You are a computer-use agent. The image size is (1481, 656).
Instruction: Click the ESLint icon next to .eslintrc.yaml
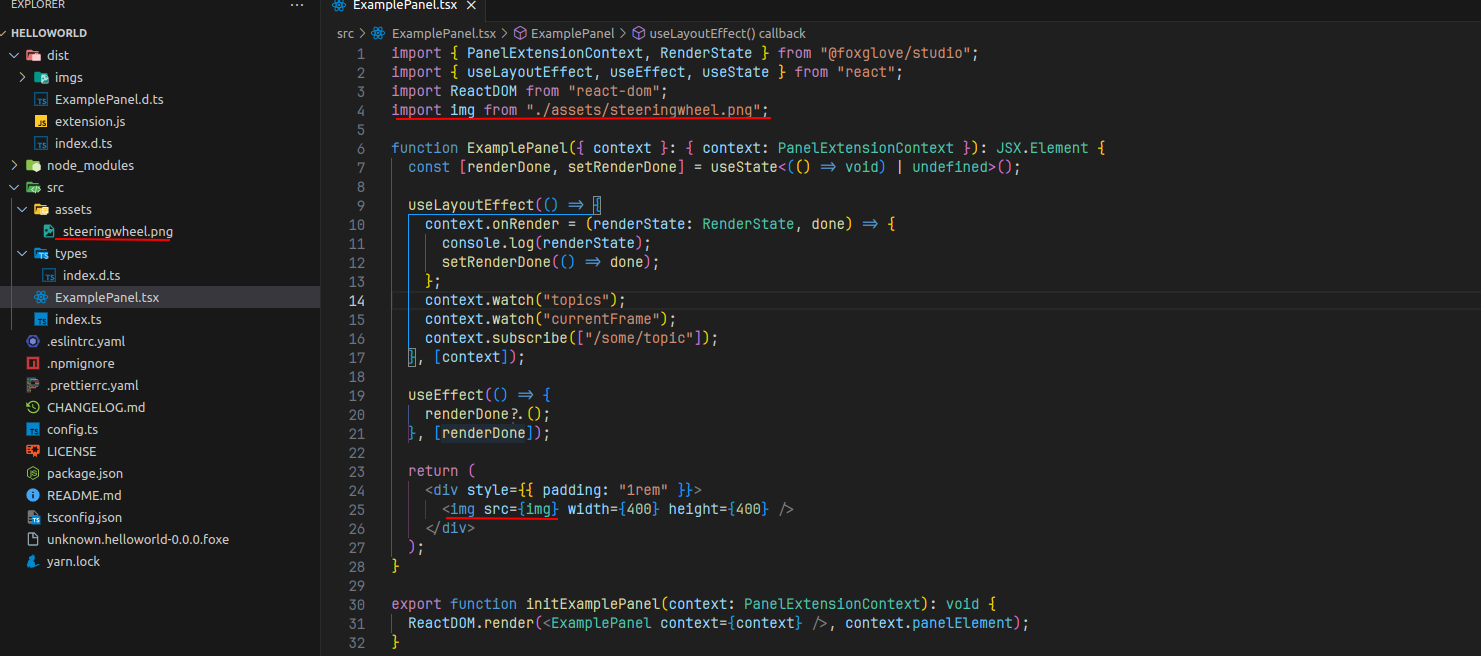point(30,341)
